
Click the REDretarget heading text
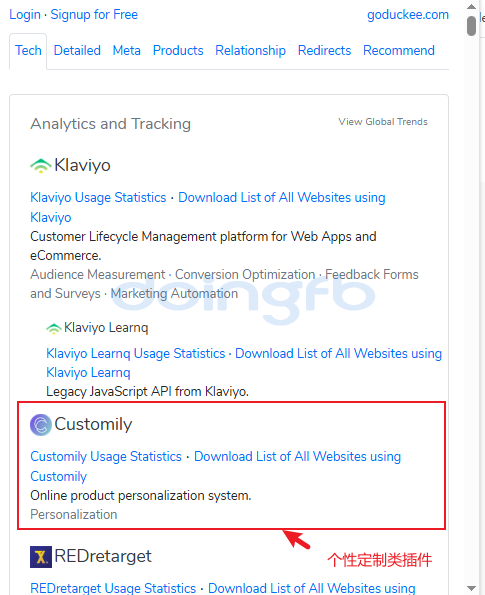click(103, 556)
